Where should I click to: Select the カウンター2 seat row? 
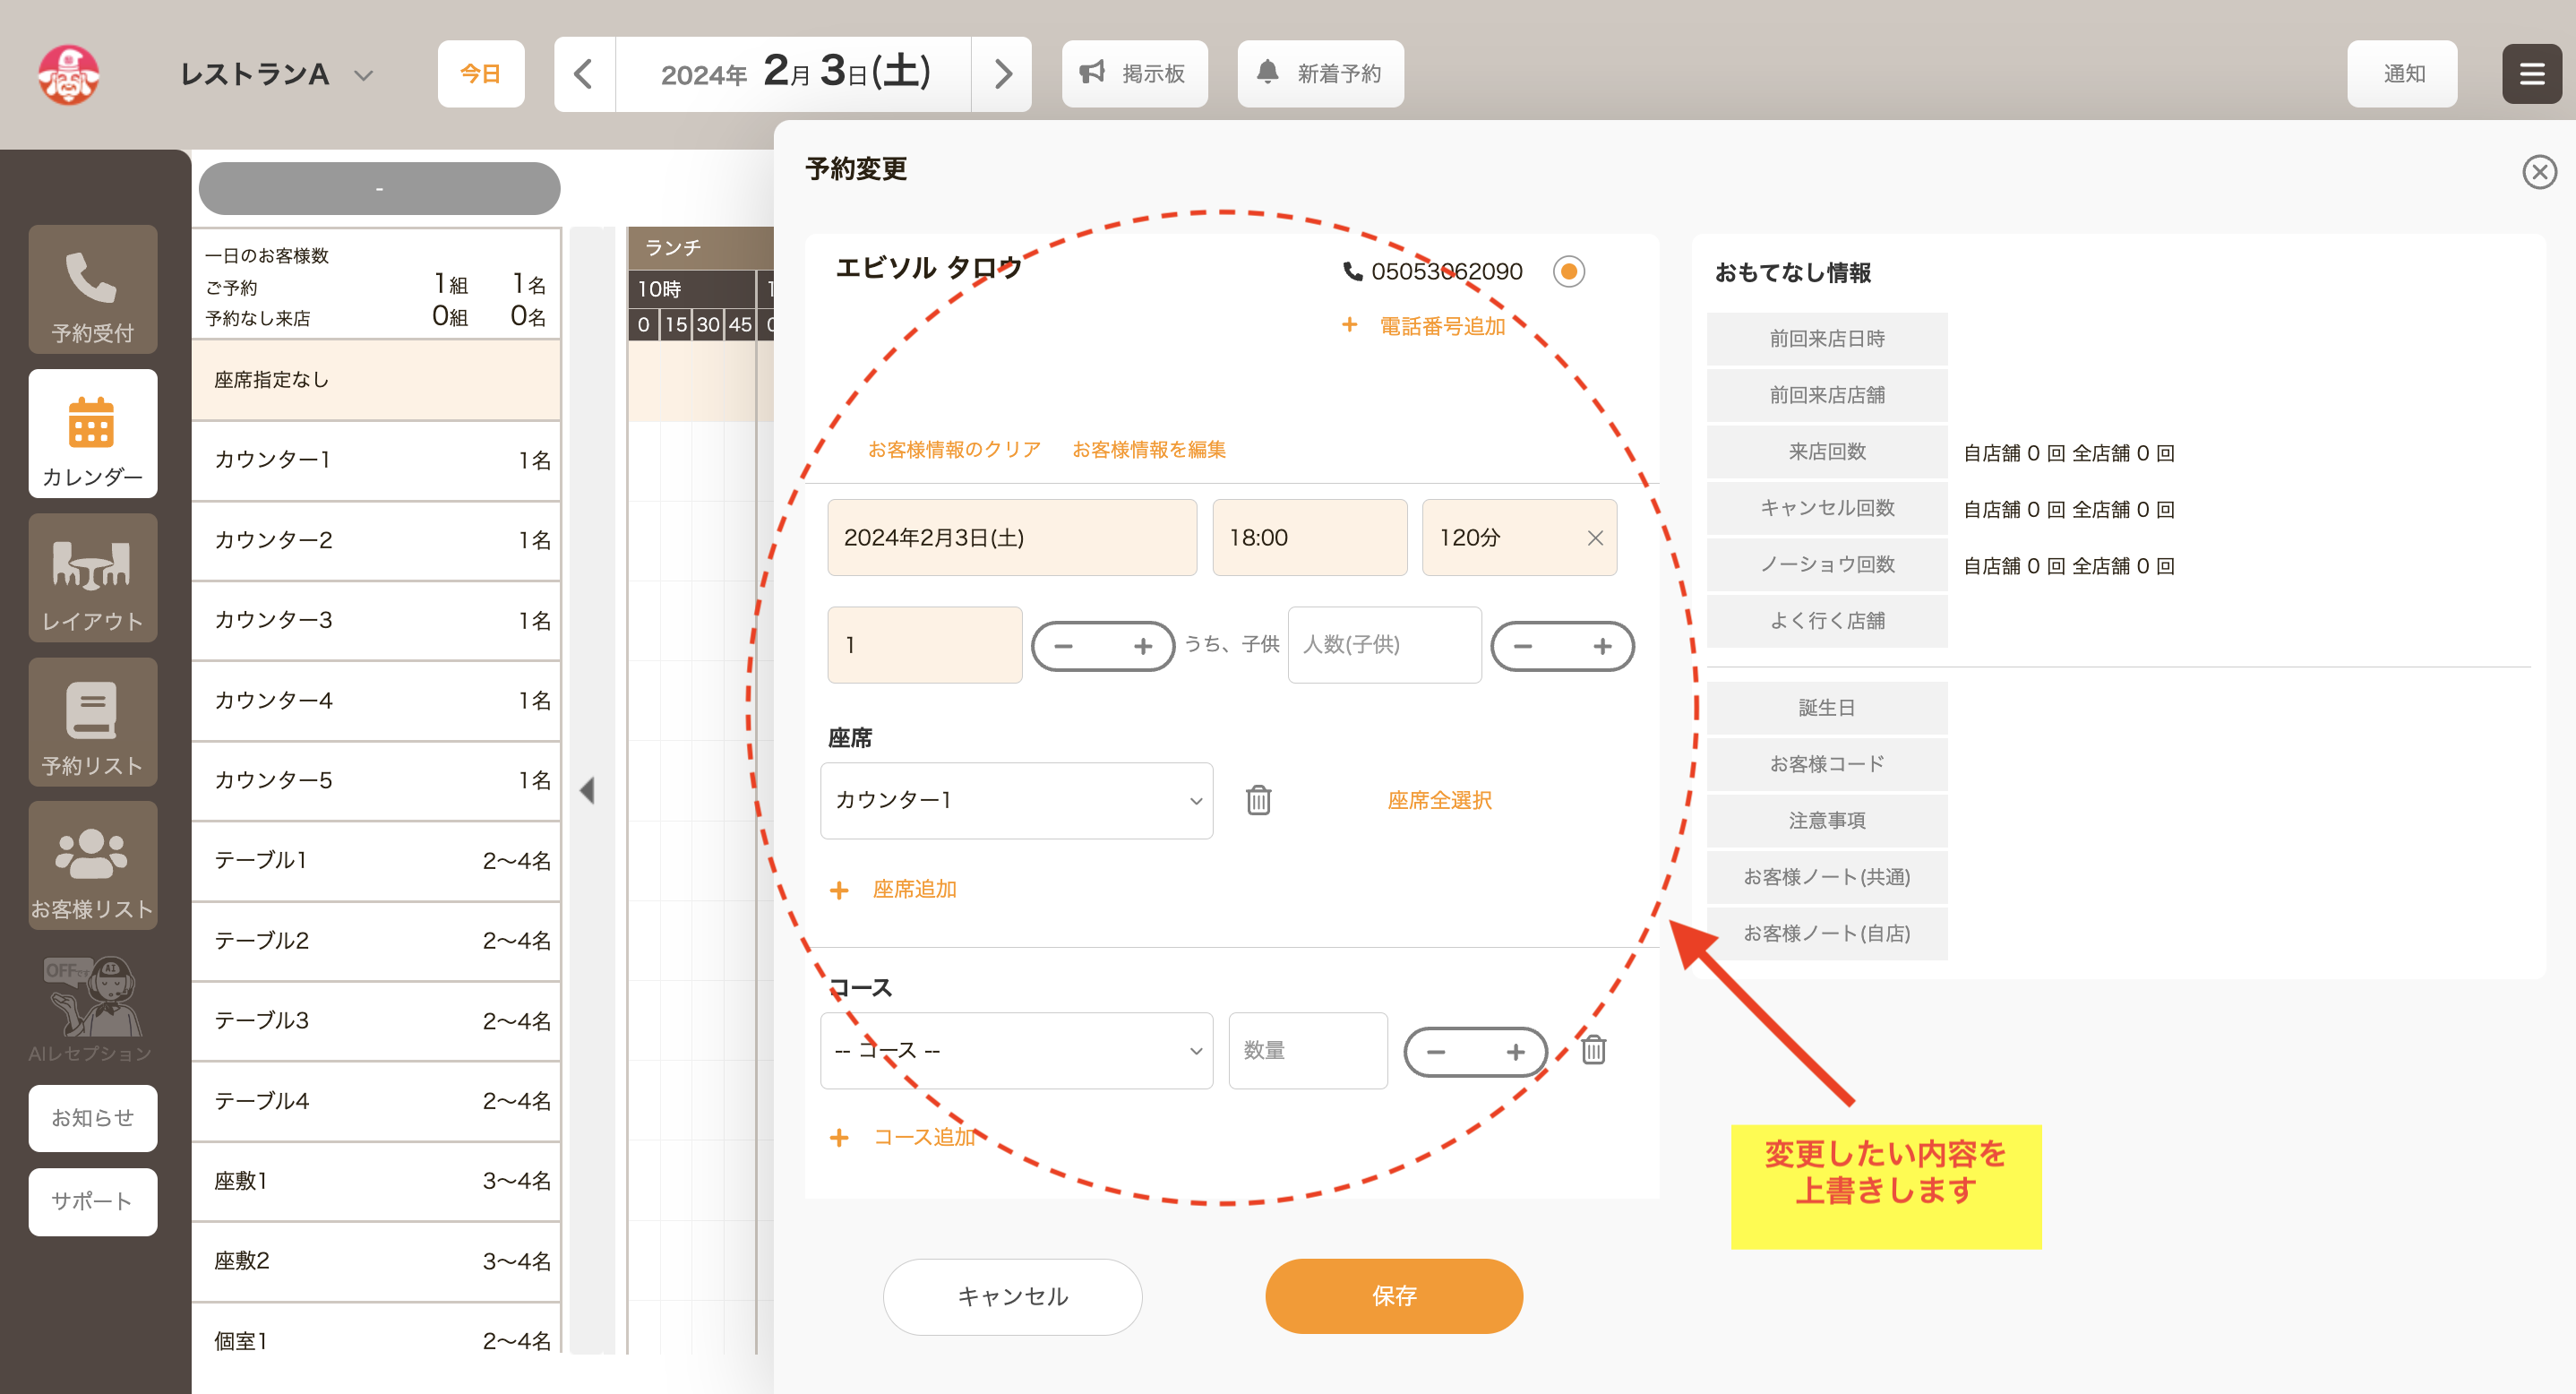tap(376, 540)
